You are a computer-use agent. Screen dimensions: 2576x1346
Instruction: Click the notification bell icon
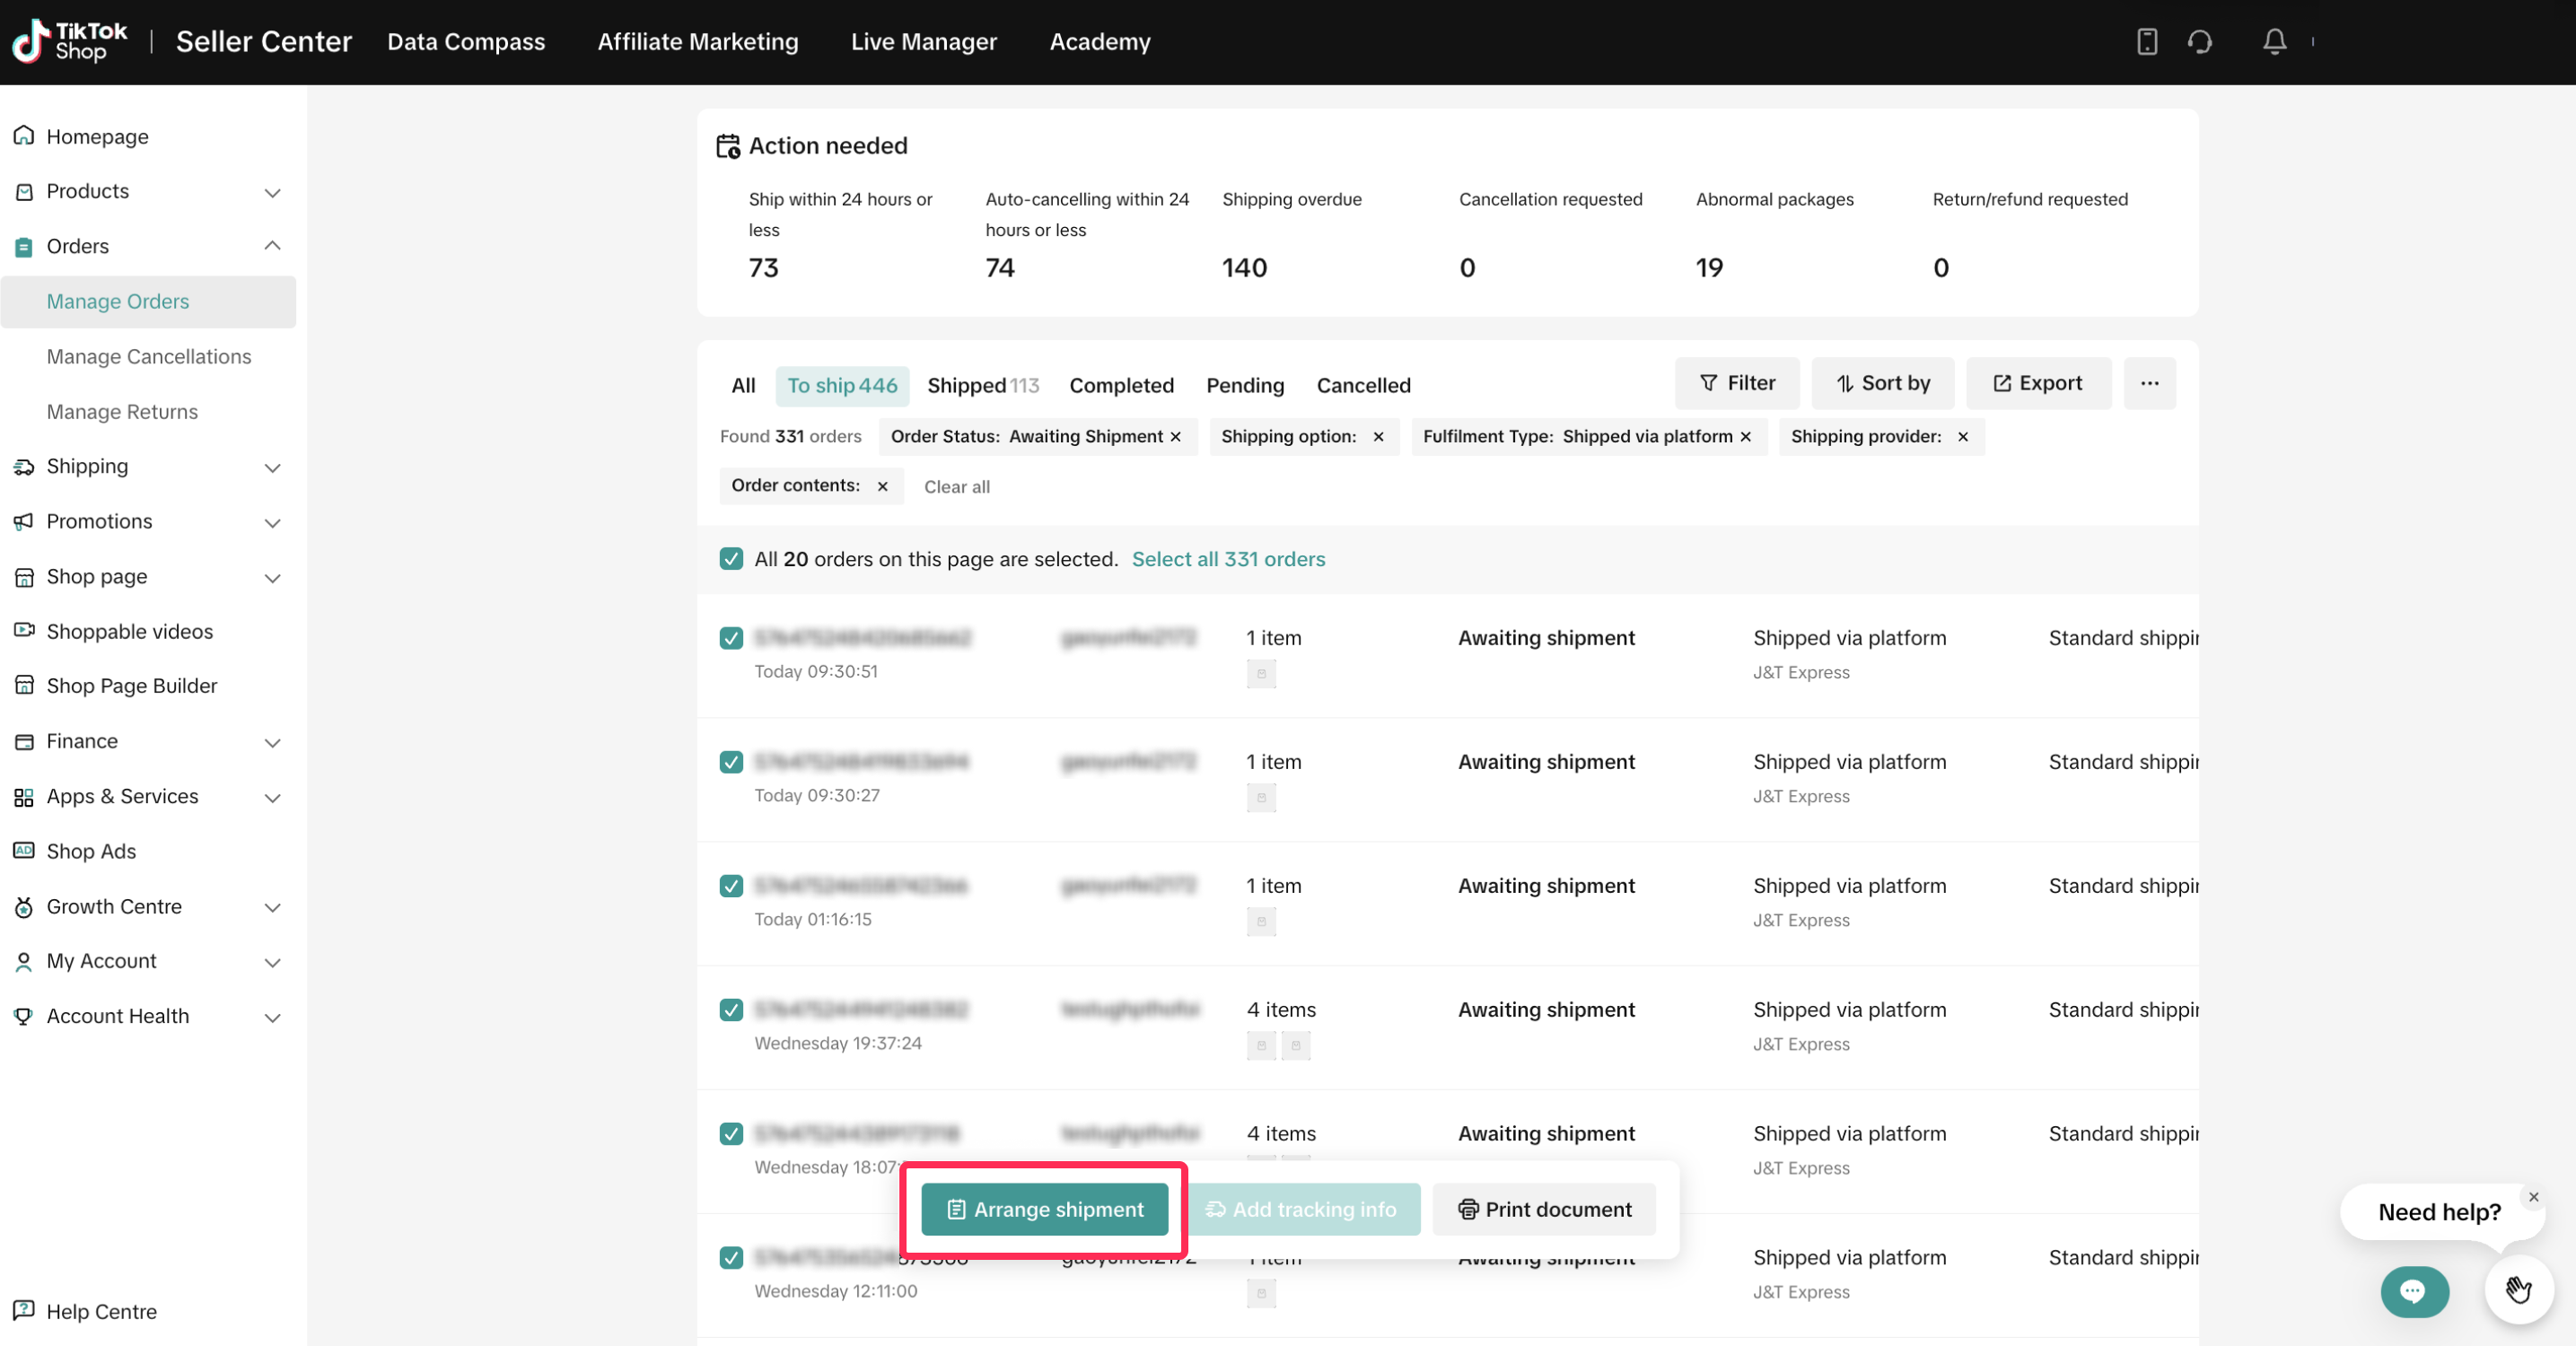click(x=2274, y=41)
